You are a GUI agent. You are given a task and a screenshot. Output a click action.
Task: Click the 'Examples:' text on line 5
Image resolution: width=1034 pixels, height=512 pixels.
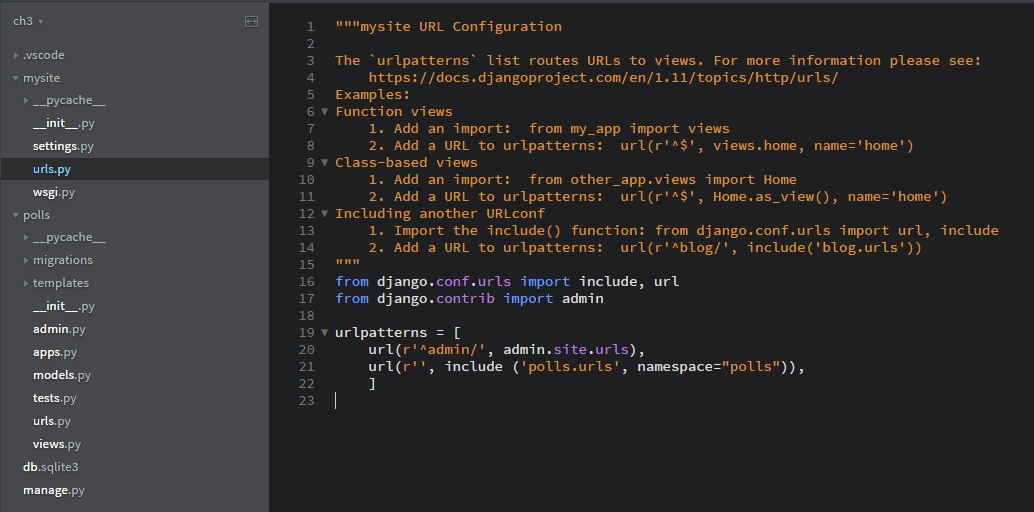(373, 94)
